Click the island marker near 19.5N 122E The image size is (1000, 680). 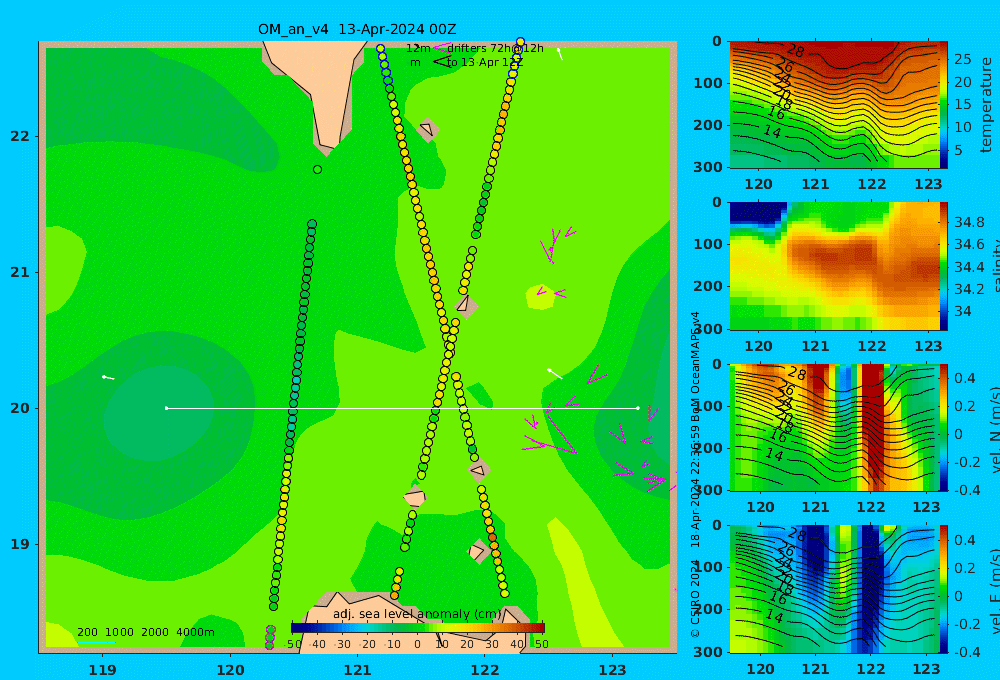tap(478, 471)
